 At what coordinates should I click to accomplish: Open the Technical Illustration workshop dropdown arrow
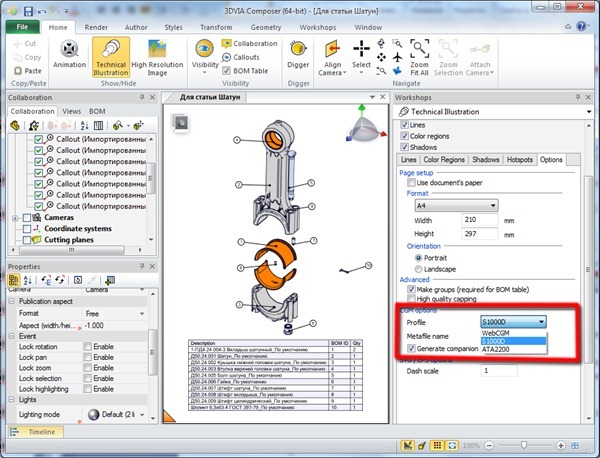coord(589,112)
